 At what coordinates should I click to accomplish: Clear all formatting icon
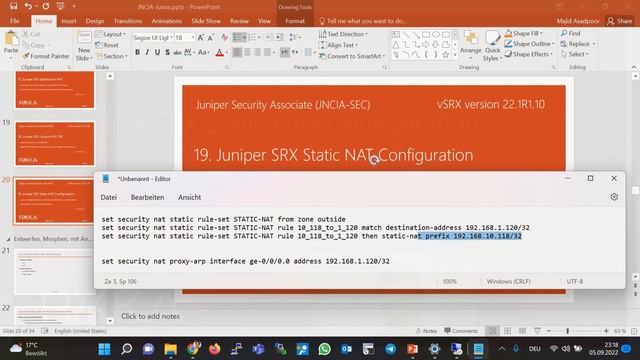pos(224,38)
